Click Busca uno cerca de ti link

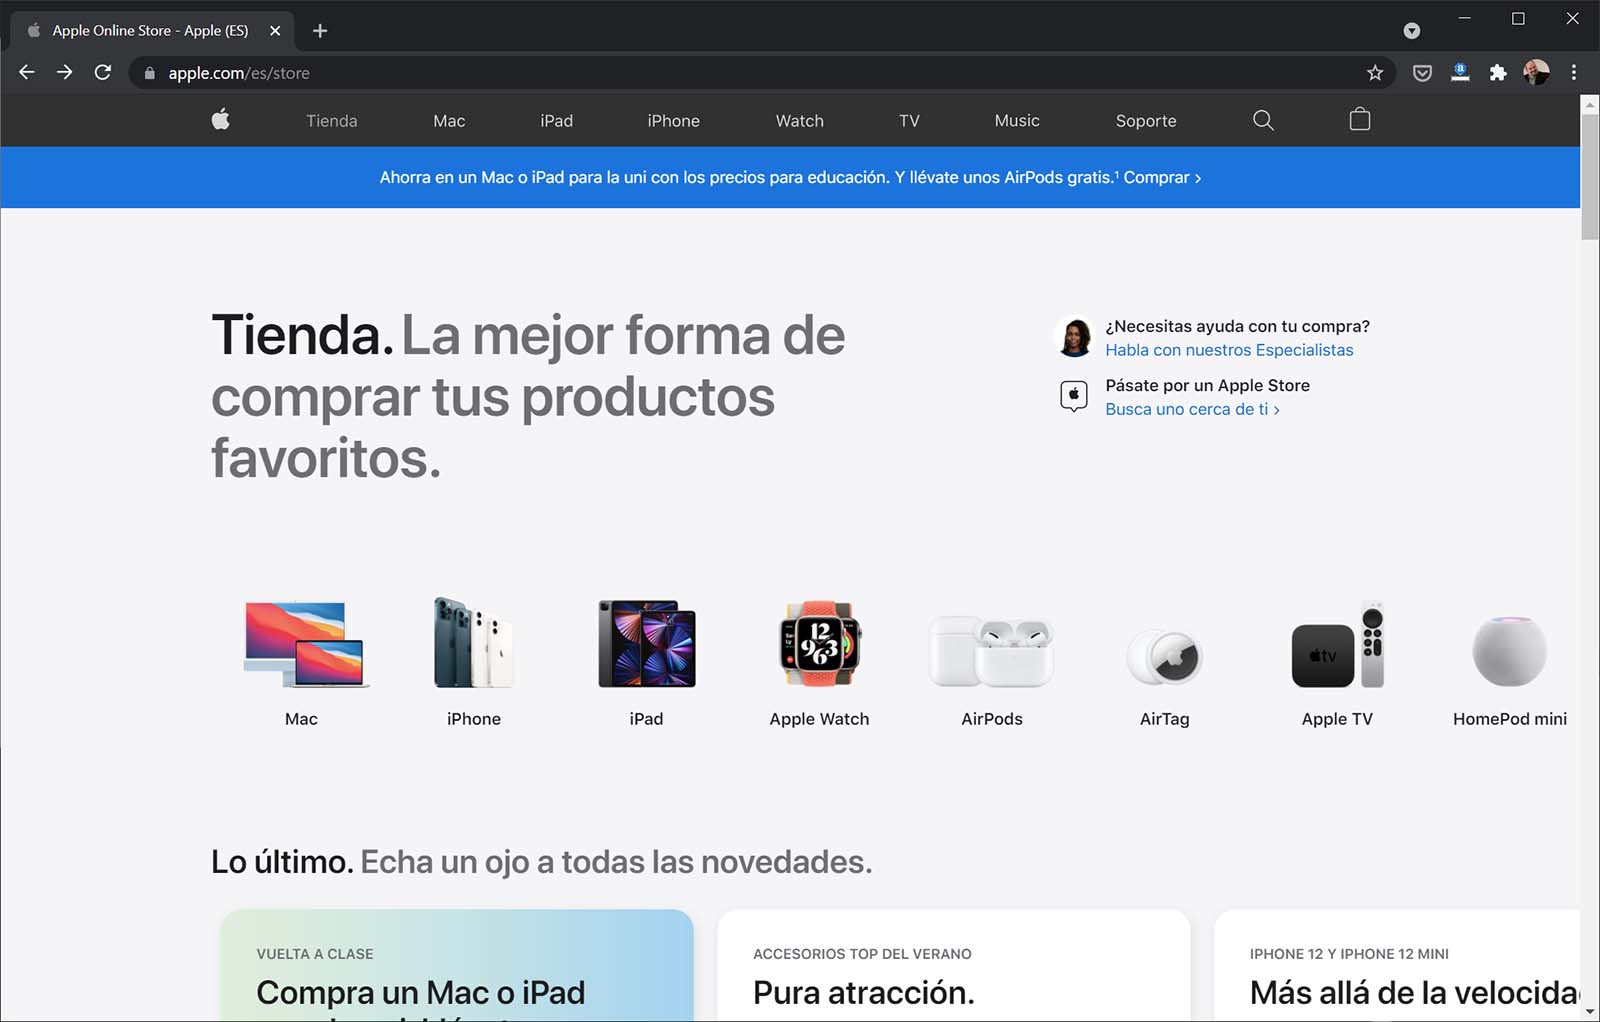tap(1192, 409)
